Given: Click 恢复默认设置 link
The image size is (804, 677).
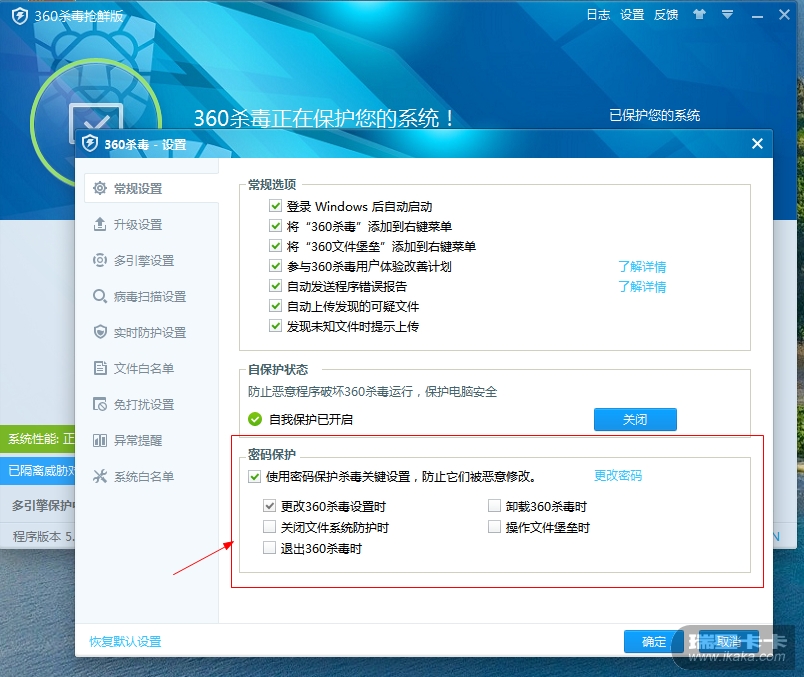Looking at the screenshot, I should point(125,642).
